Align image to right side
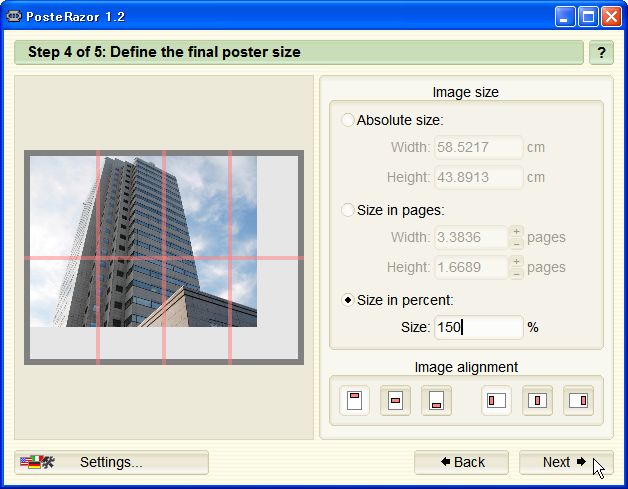 [578, 400]
